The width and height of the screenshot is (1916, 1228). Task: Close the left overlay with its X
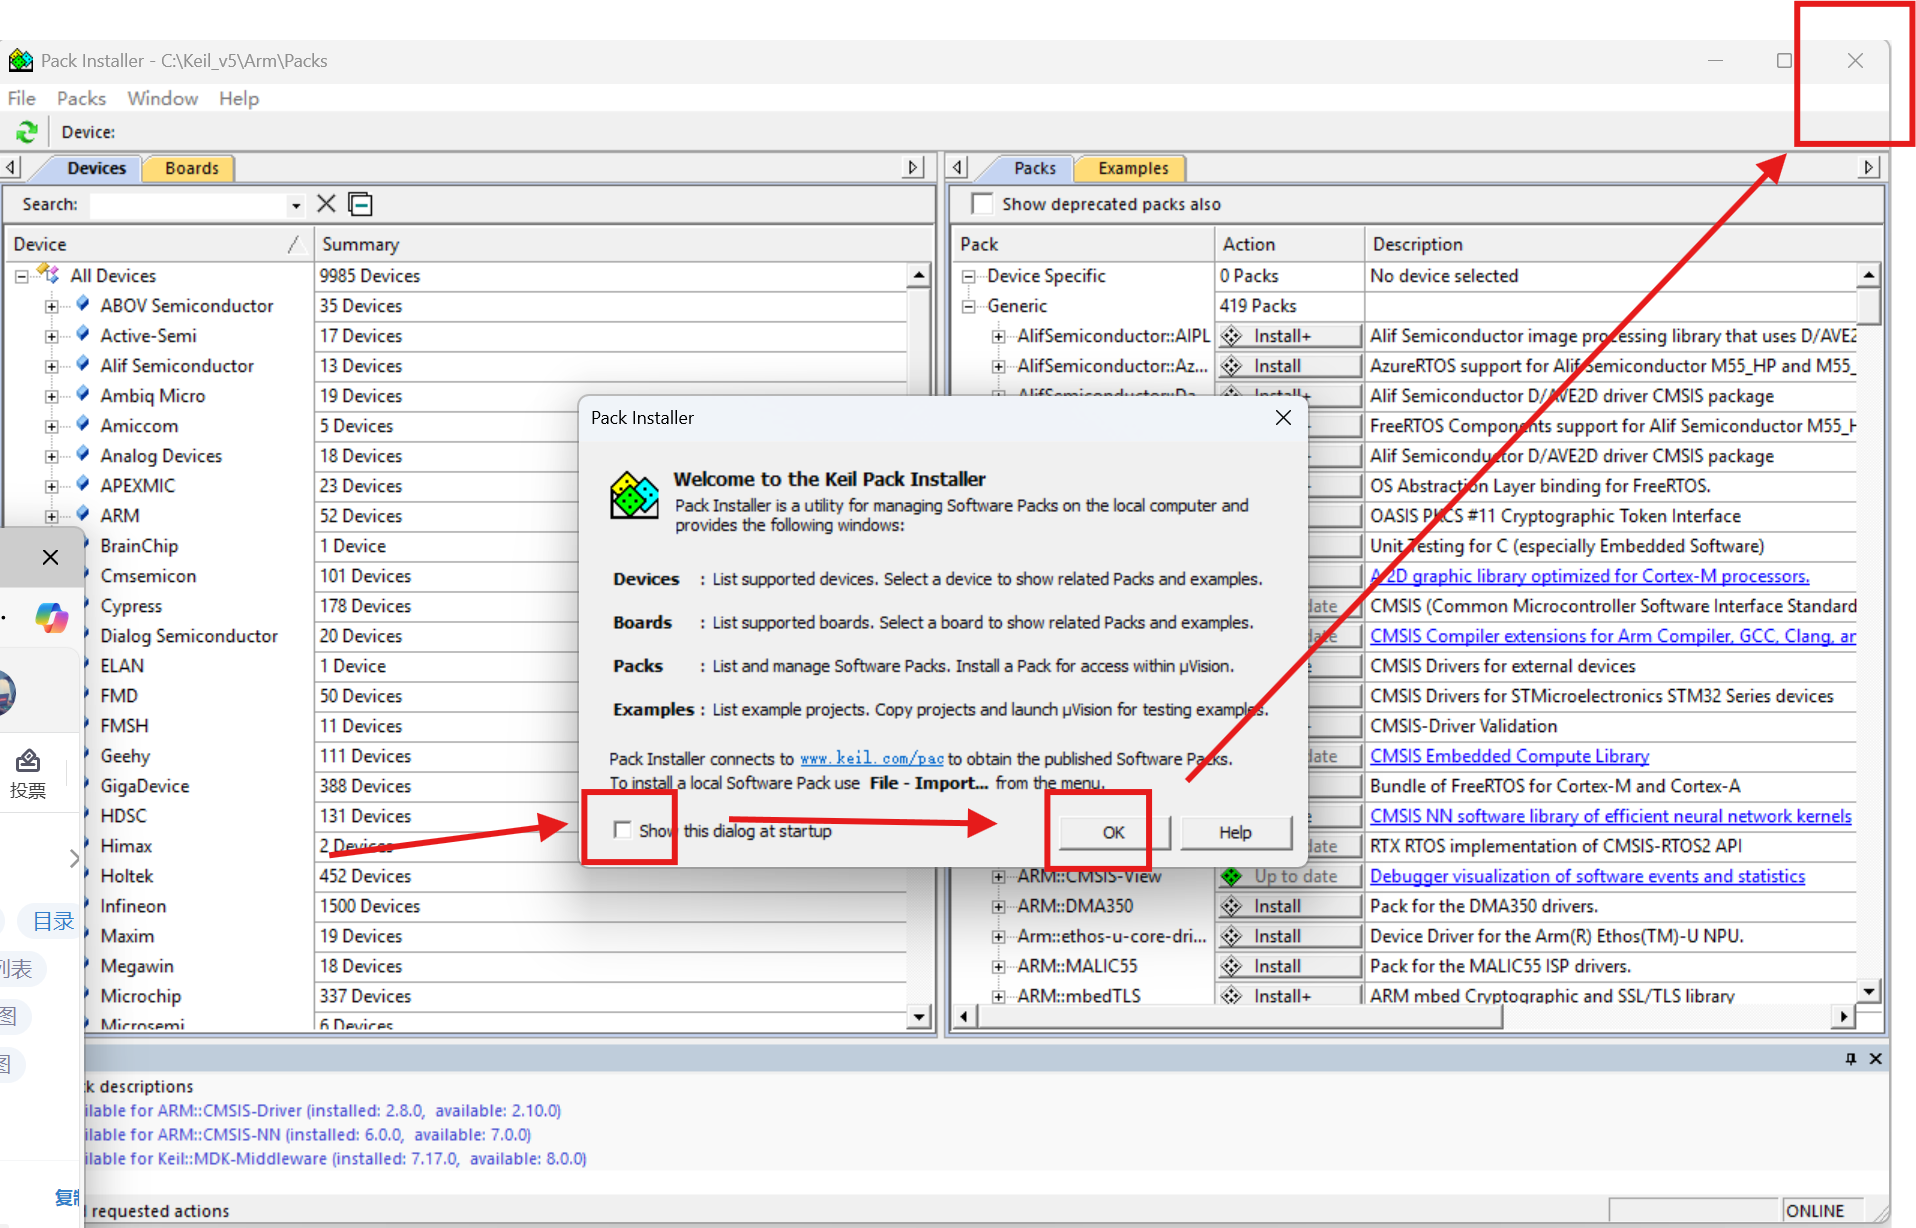[x=50, y=557]
